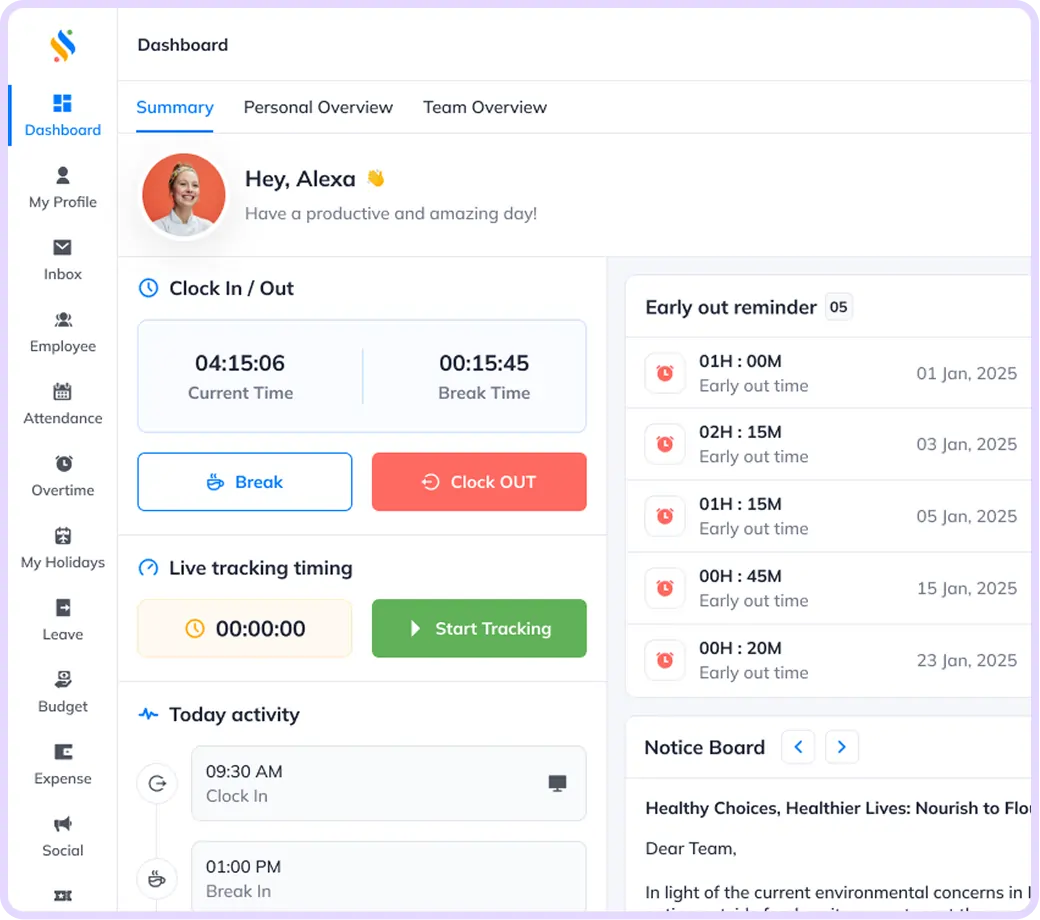
Task: Click the 00:00:00 live tracking timer
Action: coord(245,629)
